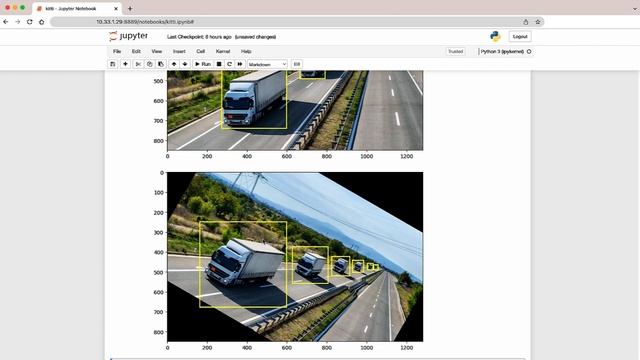
Task: Open the tab search chevron at the window's right
Action: [x=636, y=9]
